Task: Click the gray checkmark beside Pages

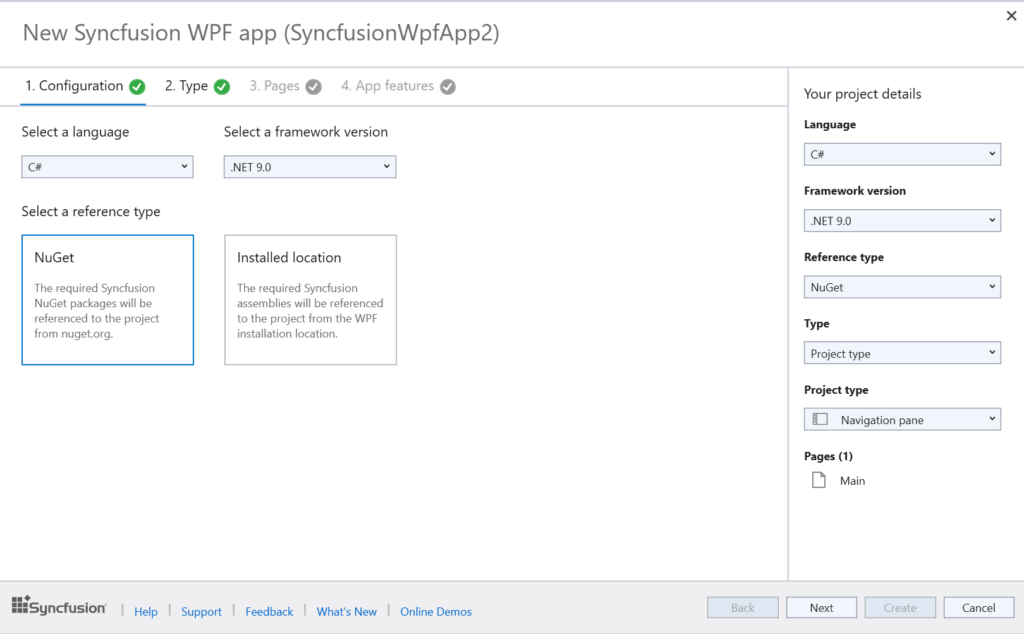Action: pyautogui.click(x=312, y=87)
